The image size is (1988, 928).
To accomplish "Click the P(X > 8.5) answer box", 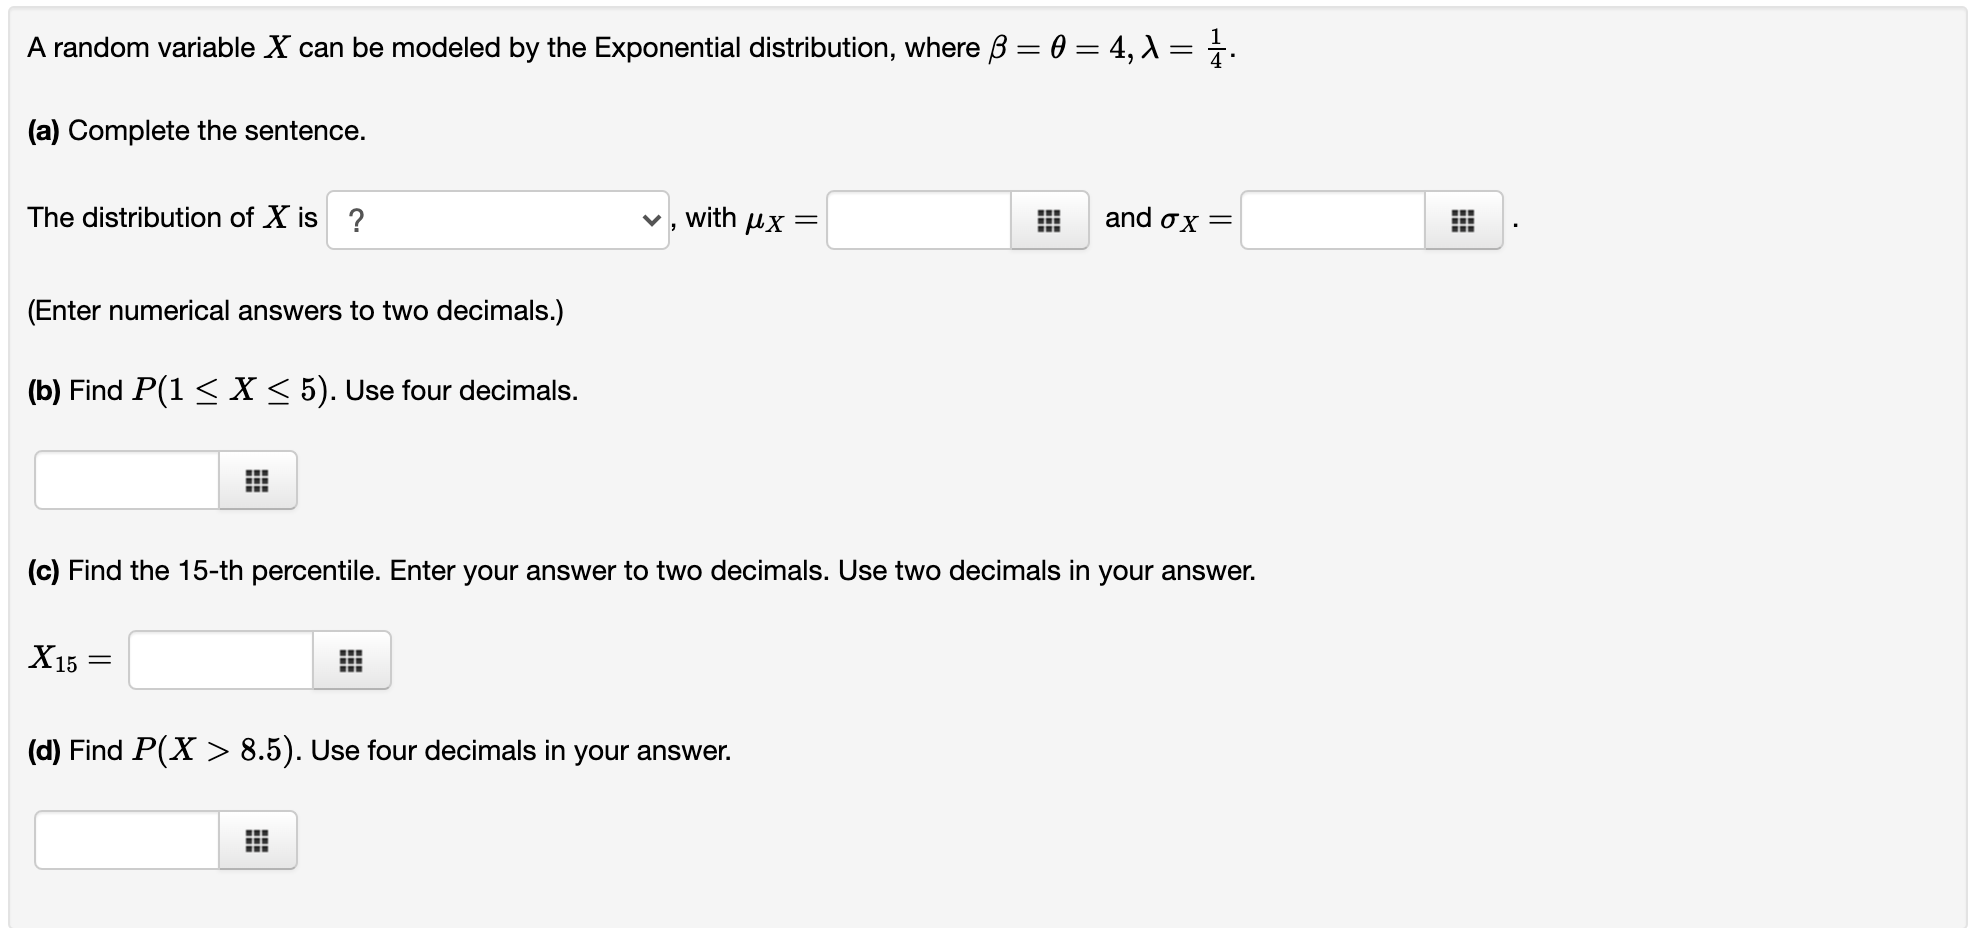I will click(125, 840).
